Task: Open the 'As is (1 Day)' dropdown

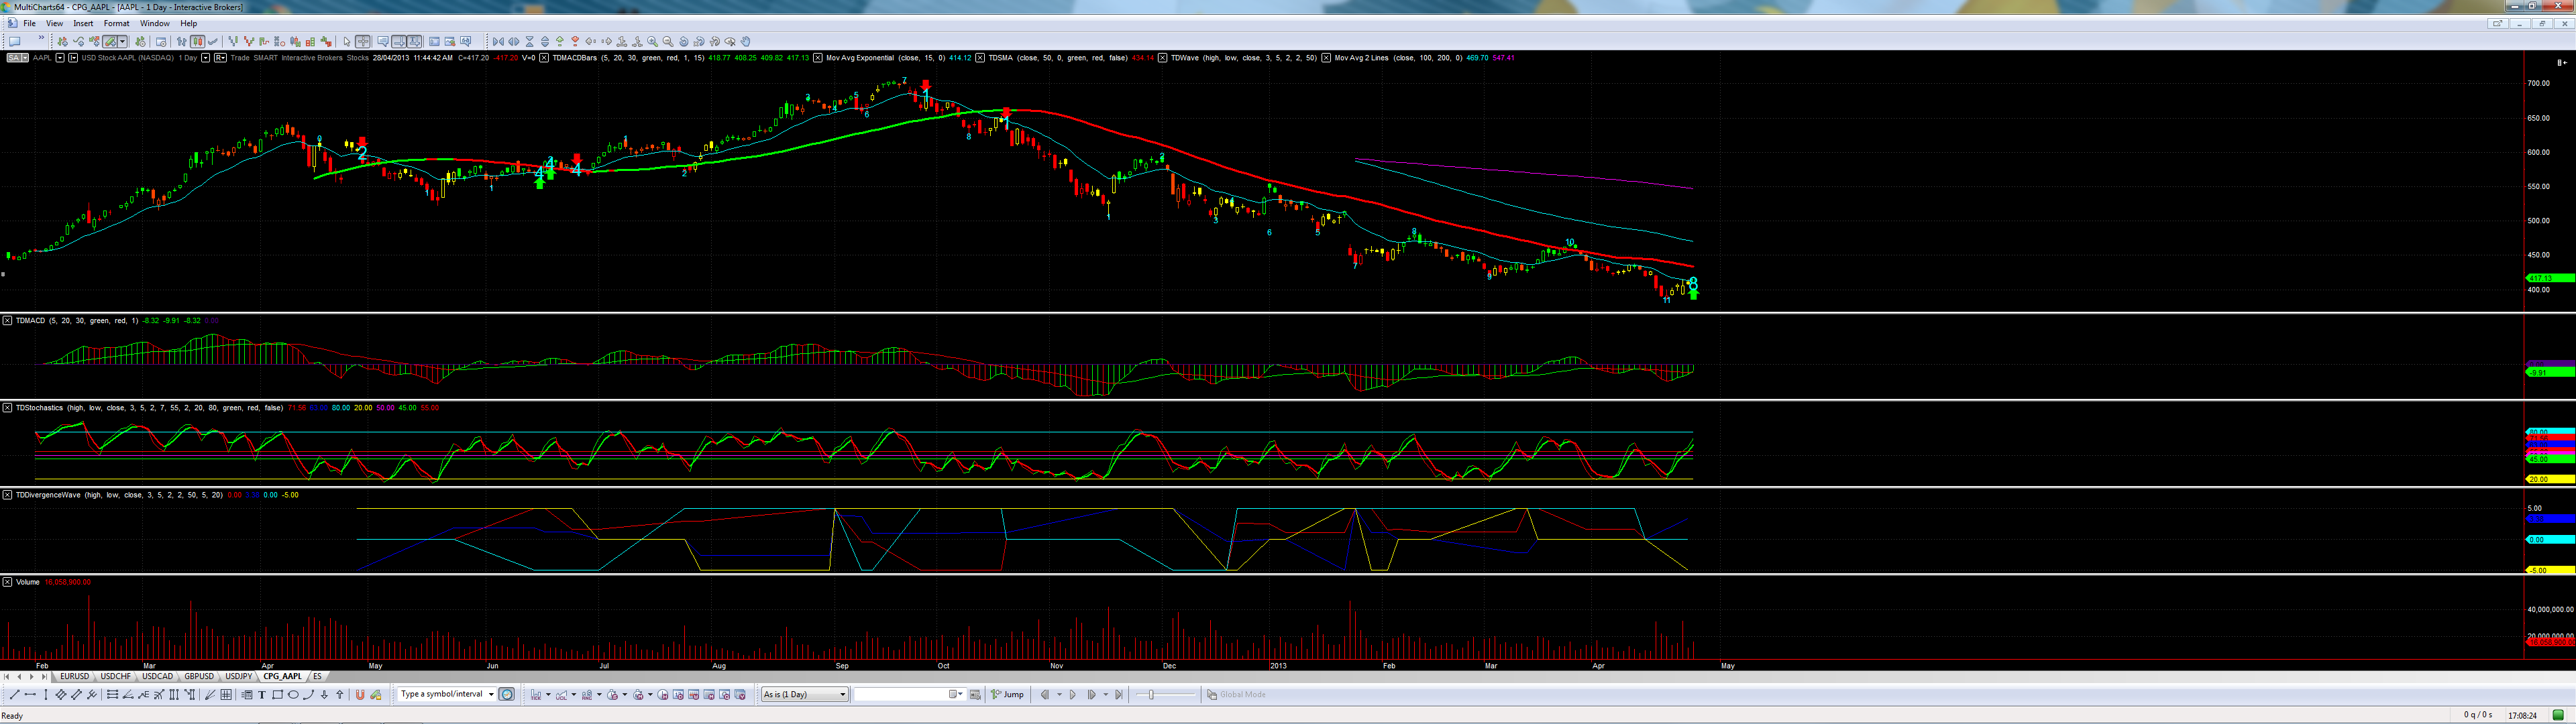Action: [x=805, y=694]
